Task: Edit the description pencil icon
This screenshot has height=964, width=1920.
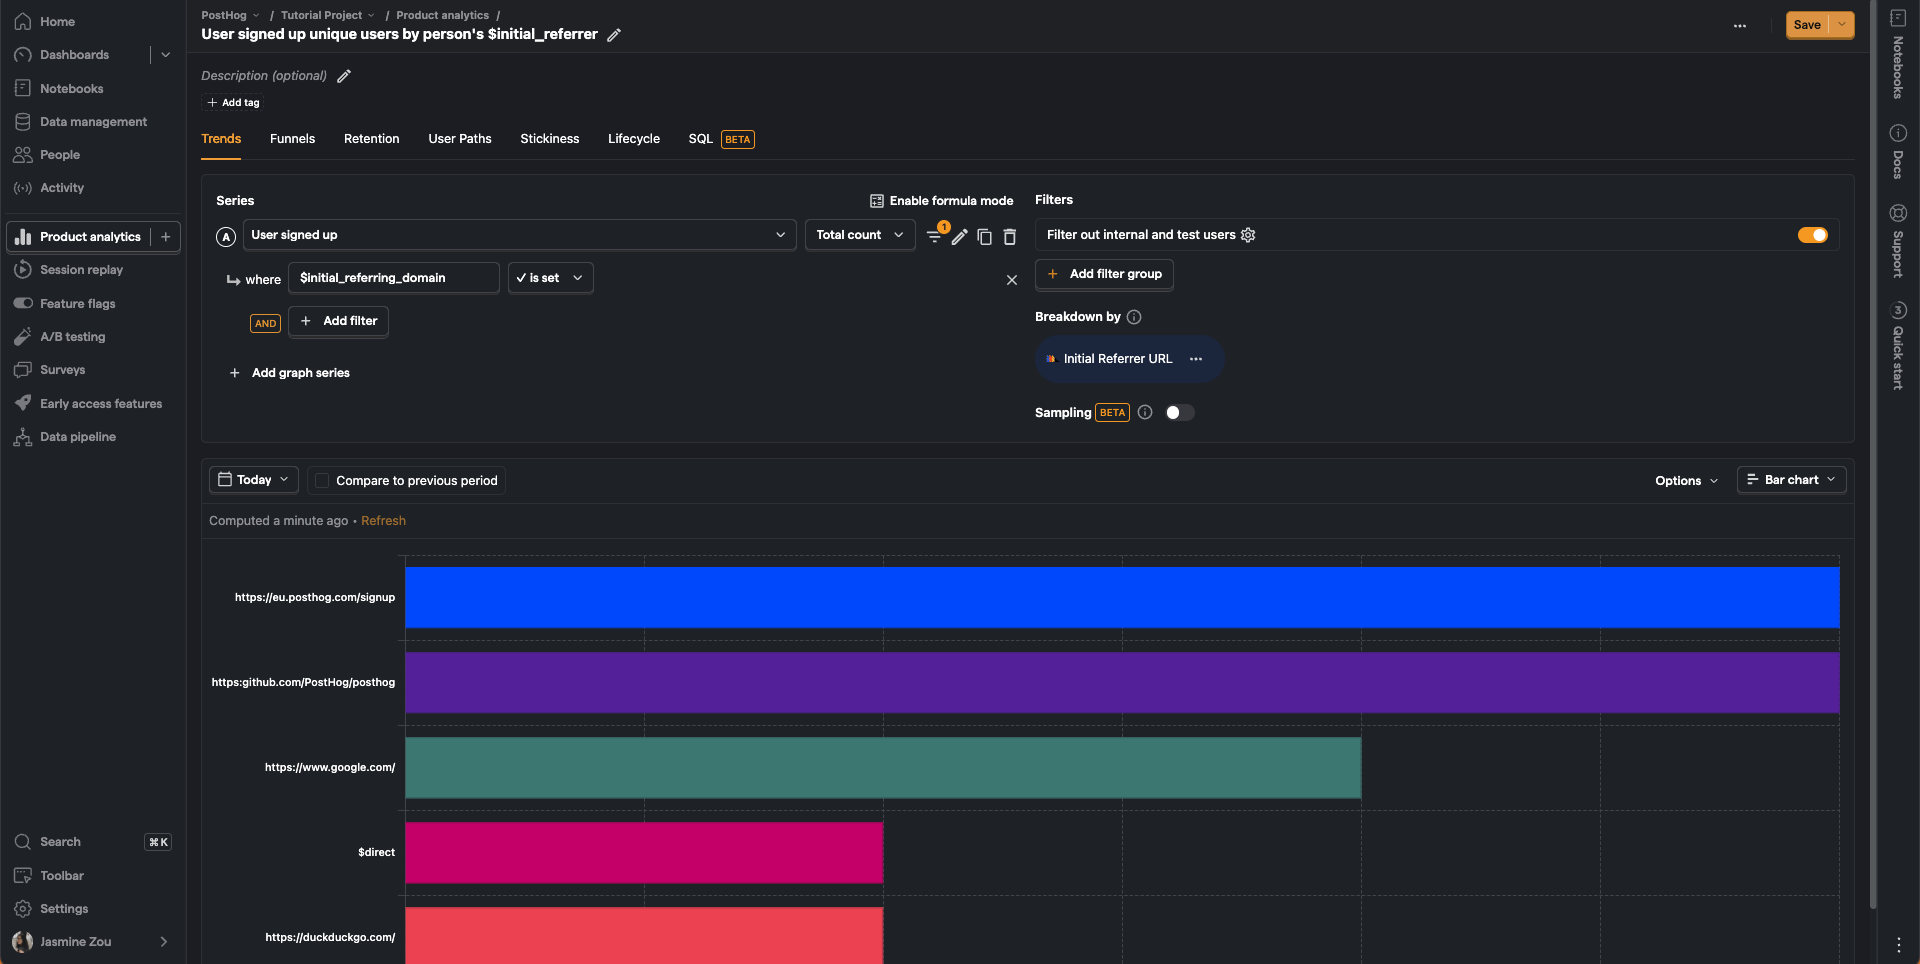Action: (344, 76)
